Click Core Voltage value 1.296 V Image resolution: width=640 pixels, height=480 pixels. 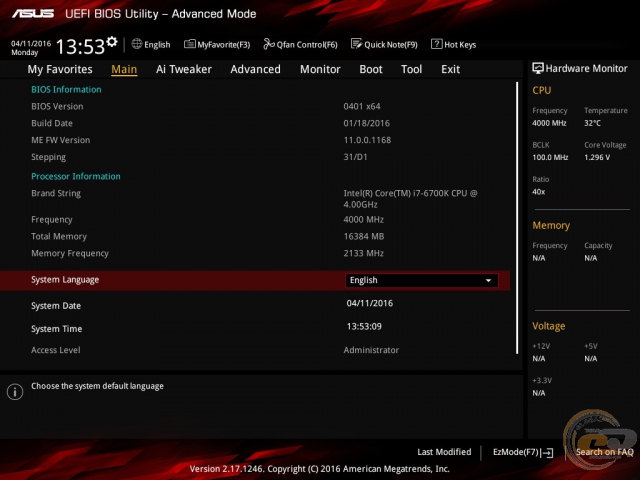point(597,157)
